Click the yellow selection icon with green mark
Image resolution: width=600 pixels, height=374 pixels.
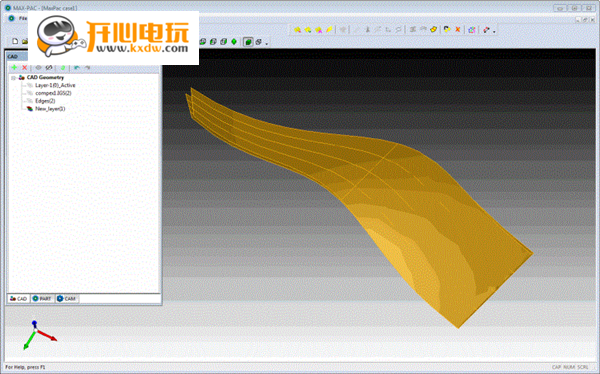pos(308,29)
